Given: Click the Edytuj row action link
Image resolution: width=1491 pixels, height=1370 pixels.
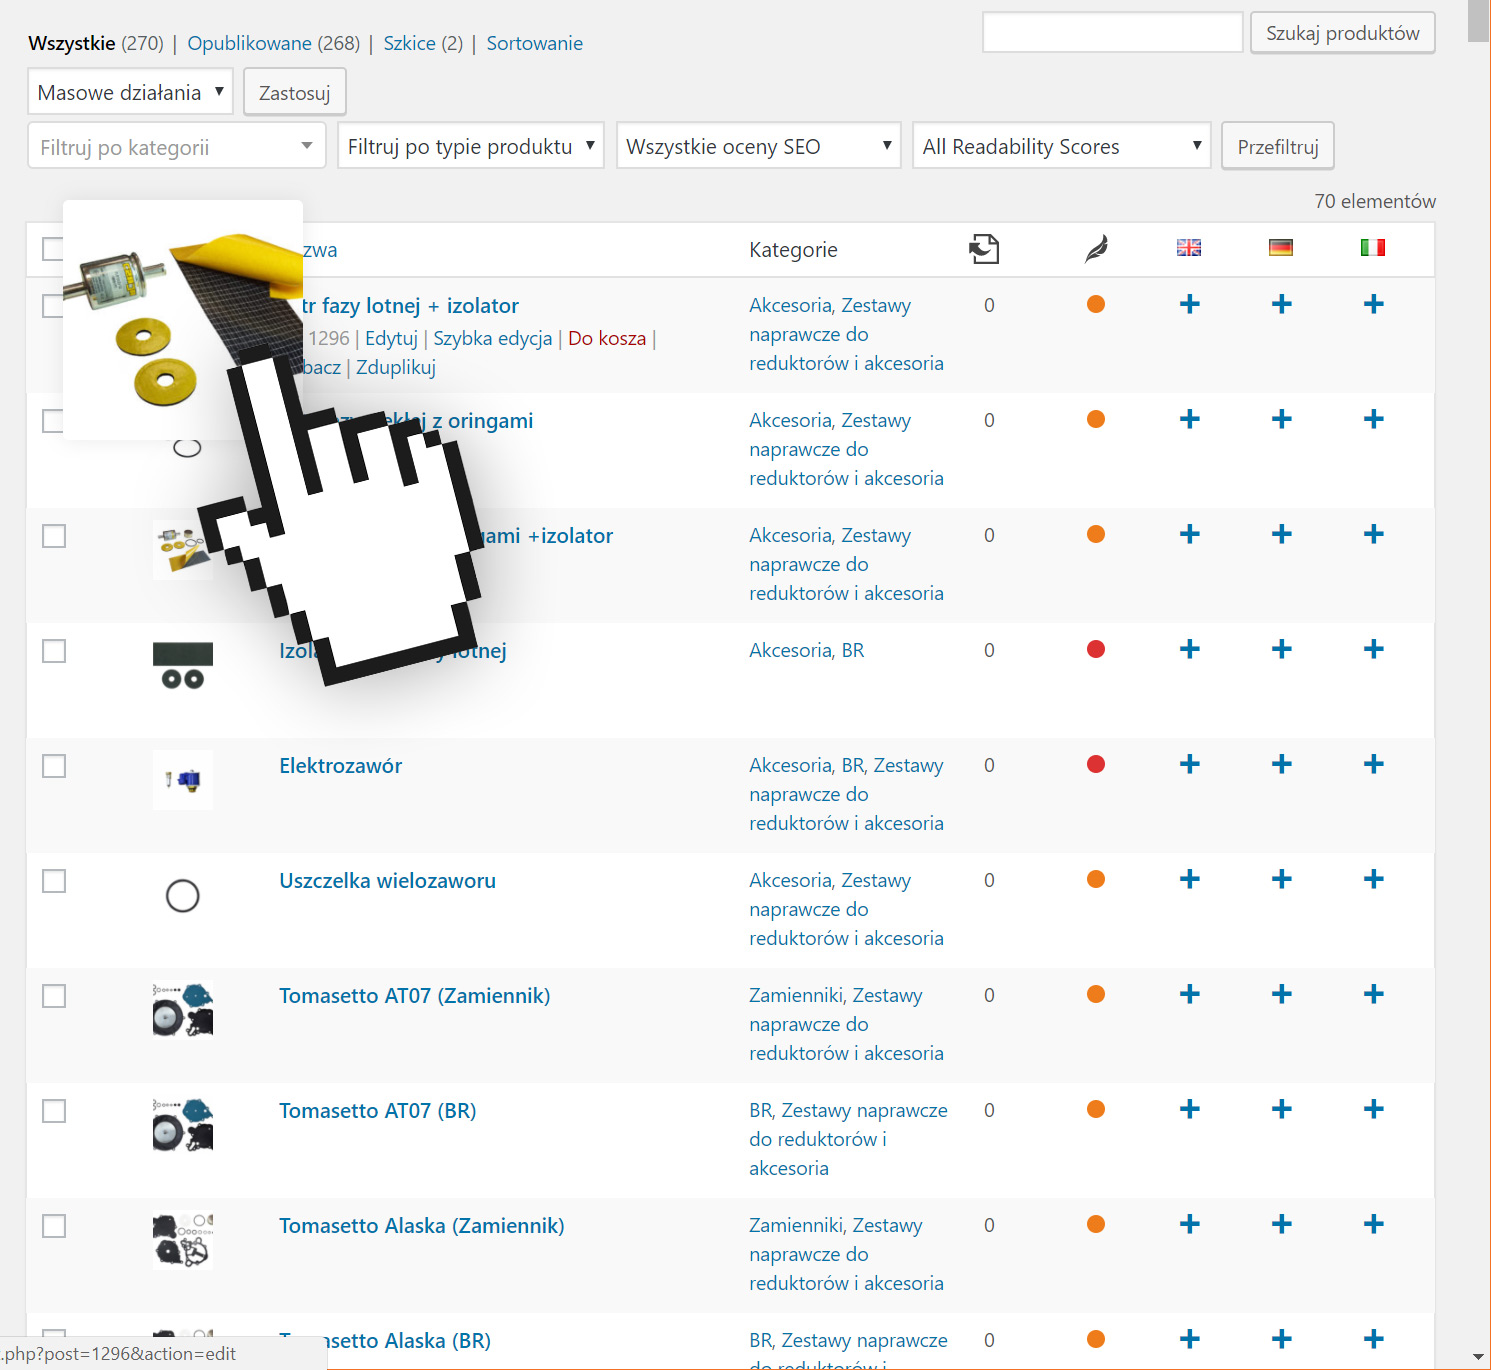Looking at the screenshot, I should (x=391, y=338).
